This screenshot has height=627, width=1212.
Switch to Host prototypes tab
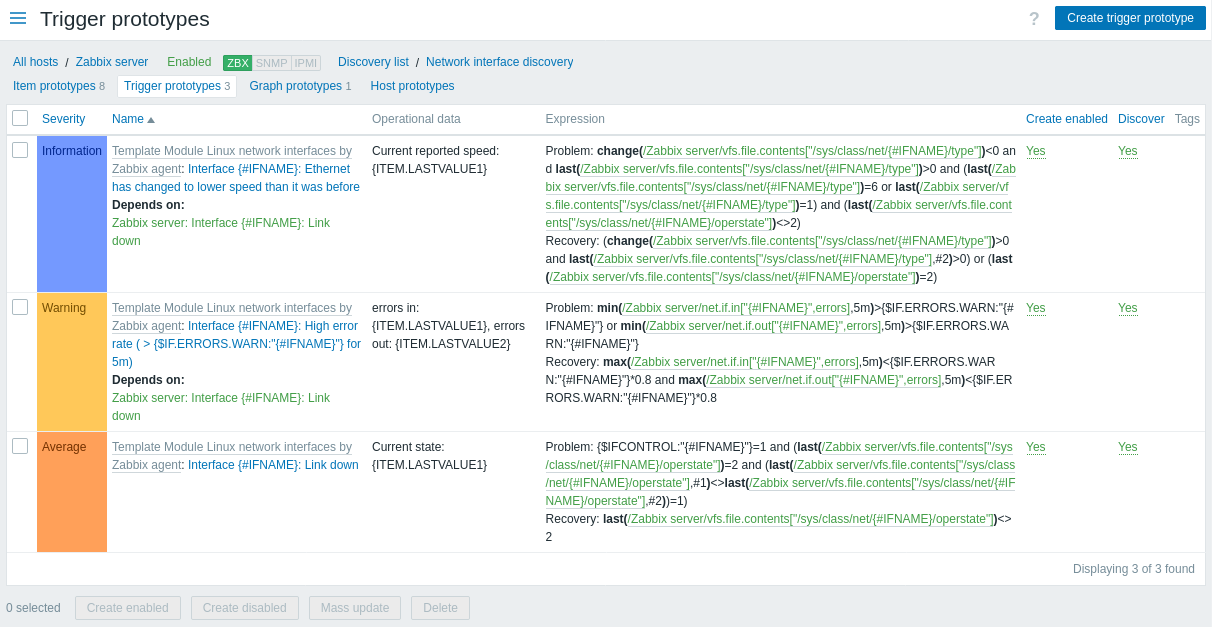[x=412, y=86]
